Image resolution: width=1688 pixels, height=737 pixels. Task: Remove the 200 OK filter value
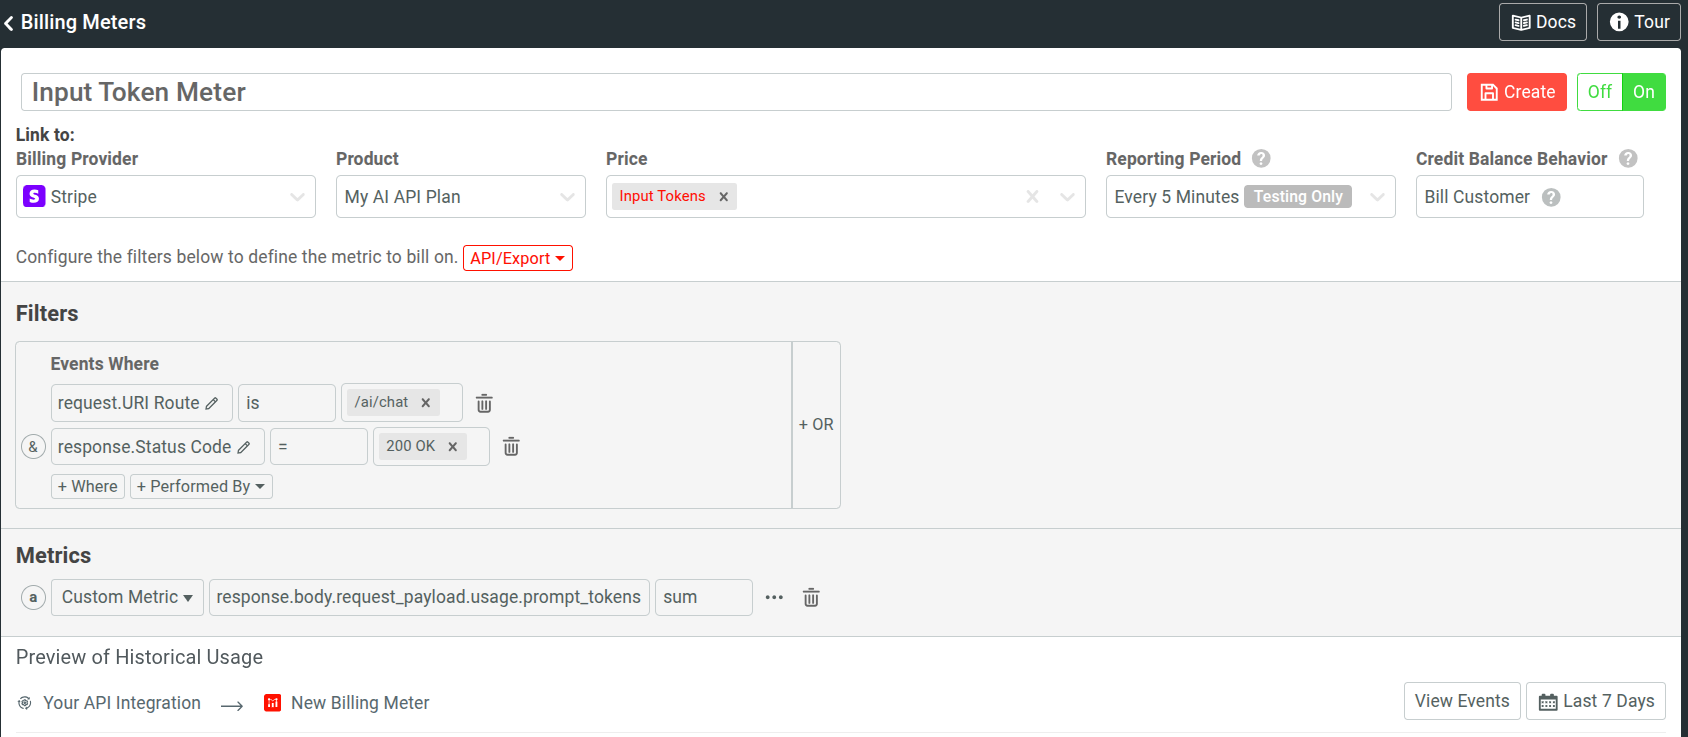point(452,447)
